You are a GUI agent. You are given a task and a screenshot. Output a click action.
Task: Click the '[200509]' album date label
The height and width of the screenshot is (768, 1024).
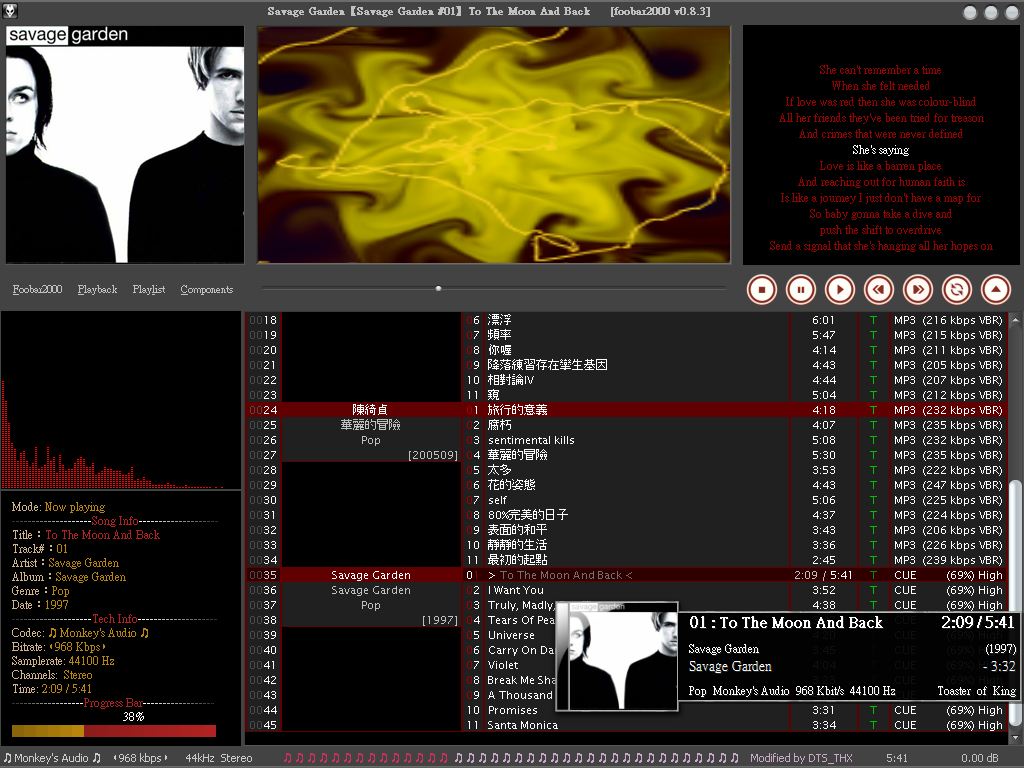point(433,455)
